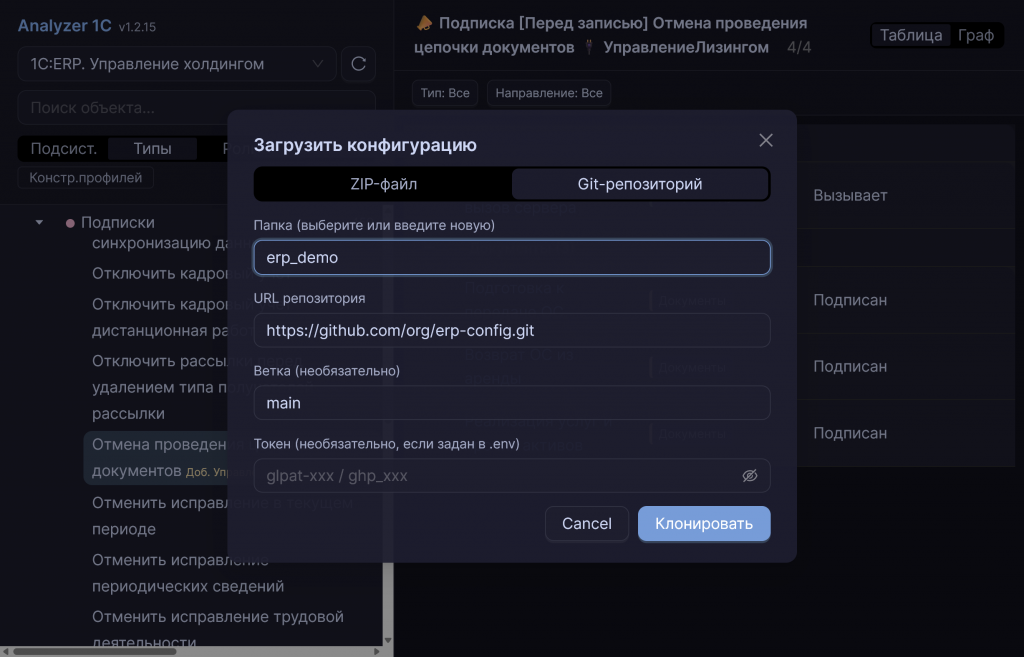Toggle token visibility eye icon
The width and height of the screenshot is (1024, 657).
[750, 476]
